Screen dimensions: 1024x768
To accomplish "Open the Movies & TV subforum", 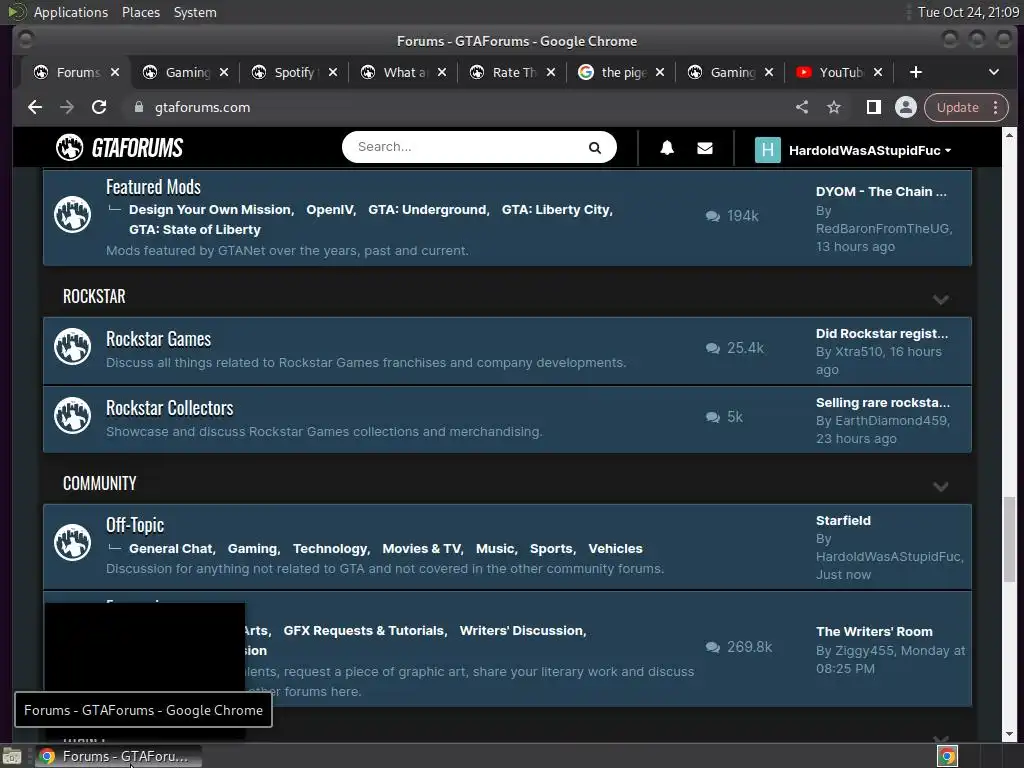I will pyautogui.click(x=421, y=549).
